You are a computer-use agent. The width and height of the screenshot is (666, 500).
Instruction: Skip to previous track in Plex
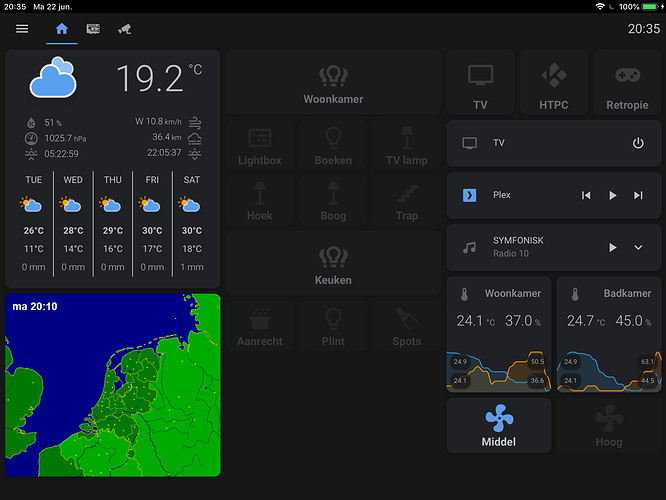[x=586, y=195]
